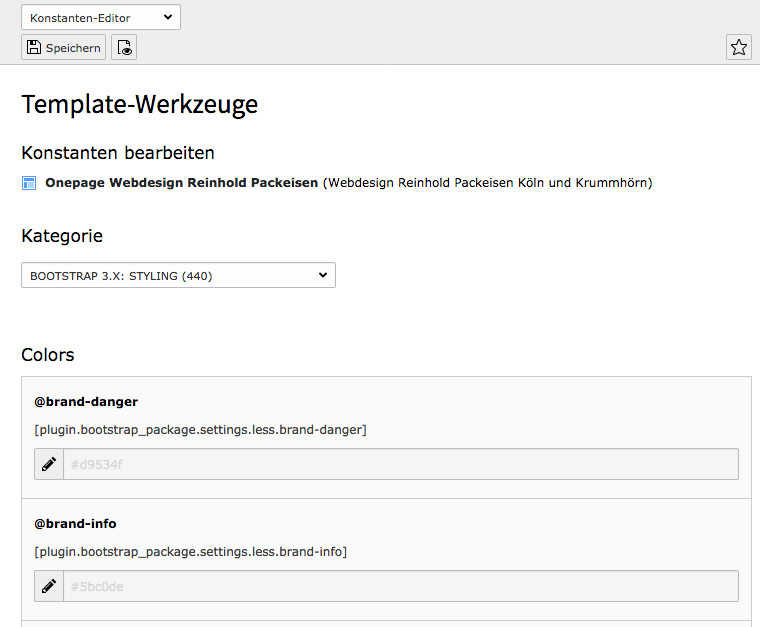760x627 pixels.
Task: Click the Template-Werkzeuge heading
Action: (x=139, y=104)
